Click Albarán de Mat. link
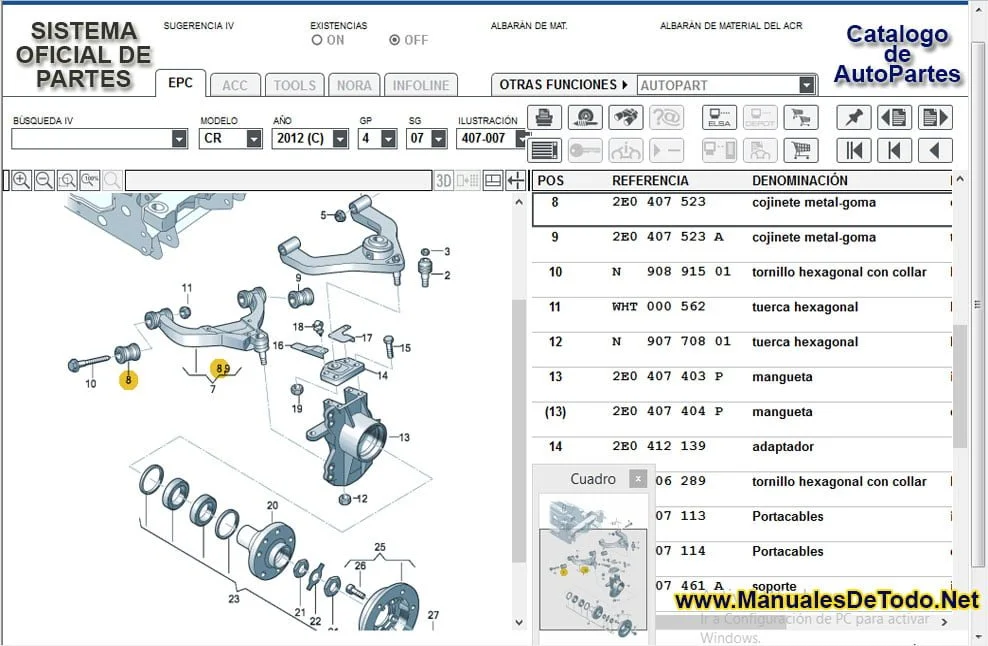988x646 pixels. pyautogui.click(x=529, y=26)
